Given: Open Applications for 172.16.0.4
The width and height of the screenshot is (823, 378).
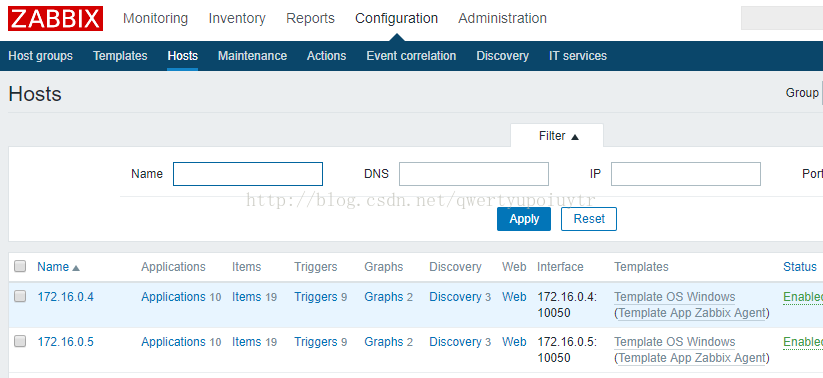Looking at the screenshot, I should pos(173,297).
